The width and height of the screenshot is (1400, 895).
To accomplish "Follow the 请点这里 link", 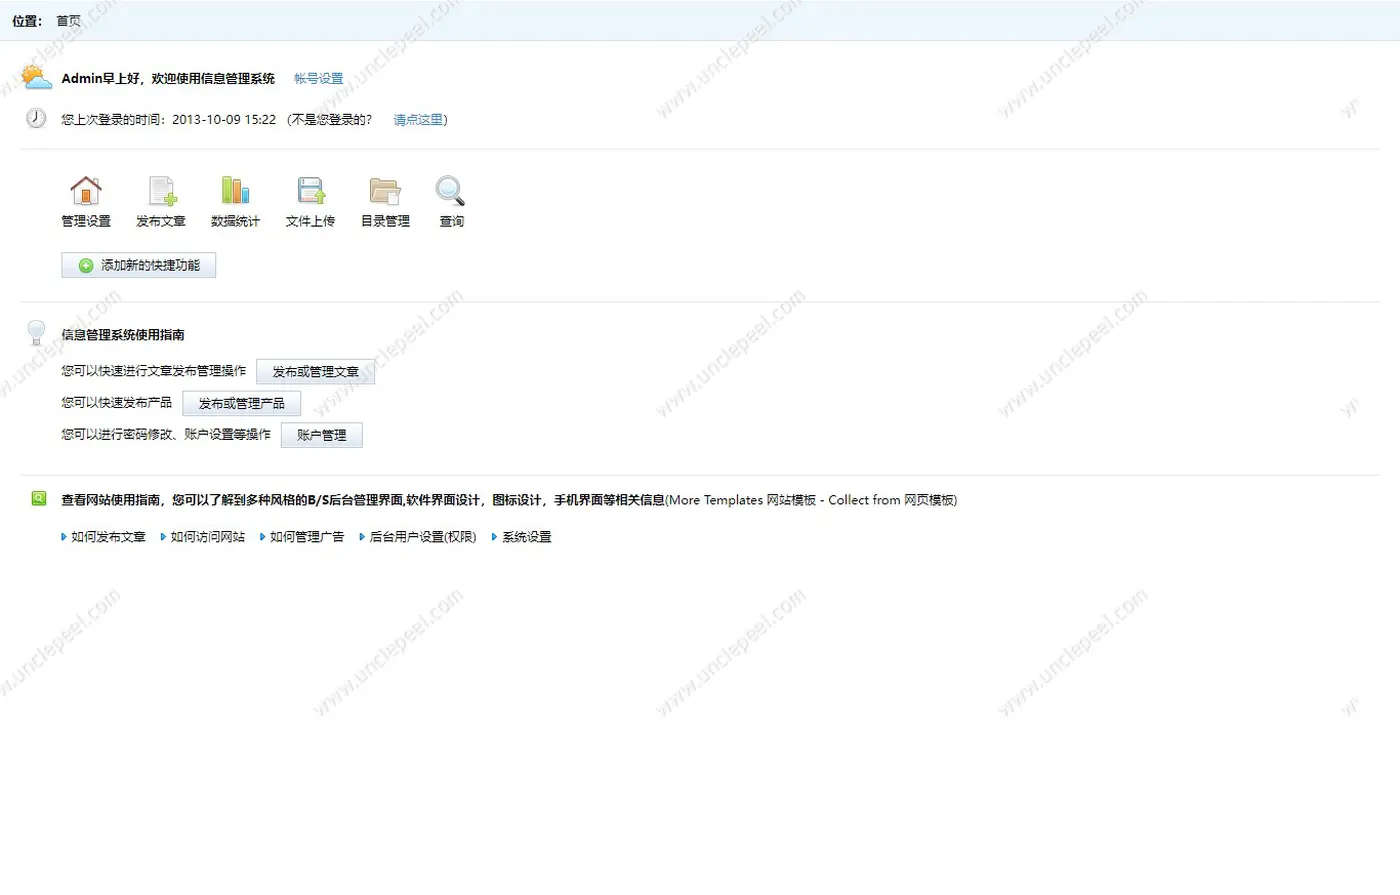I will [418, 119].
